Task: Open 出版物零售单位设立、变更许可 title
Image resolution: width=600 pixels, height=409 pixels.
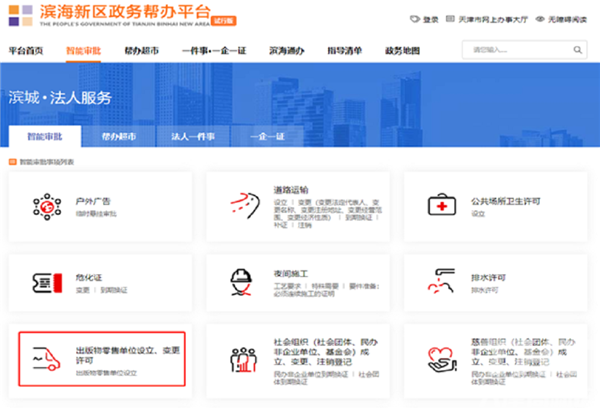Action: tap(127, 355)
